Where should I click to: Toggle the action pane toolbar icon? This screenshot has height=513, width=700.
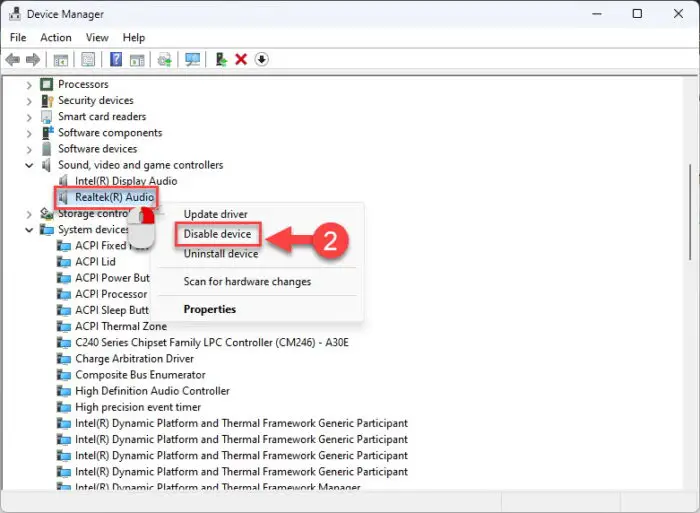pyautogui.click(x=137, y=59)
